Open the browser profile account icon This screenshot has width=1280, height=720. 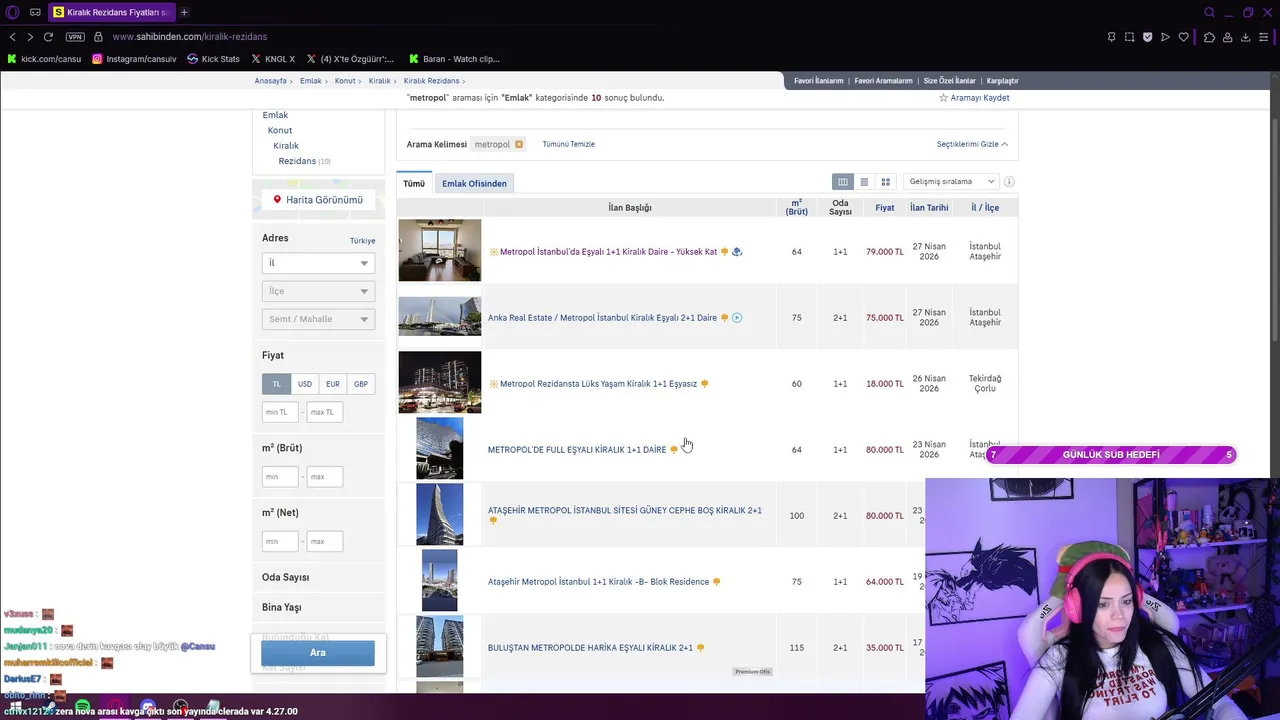pos(1227,37)
